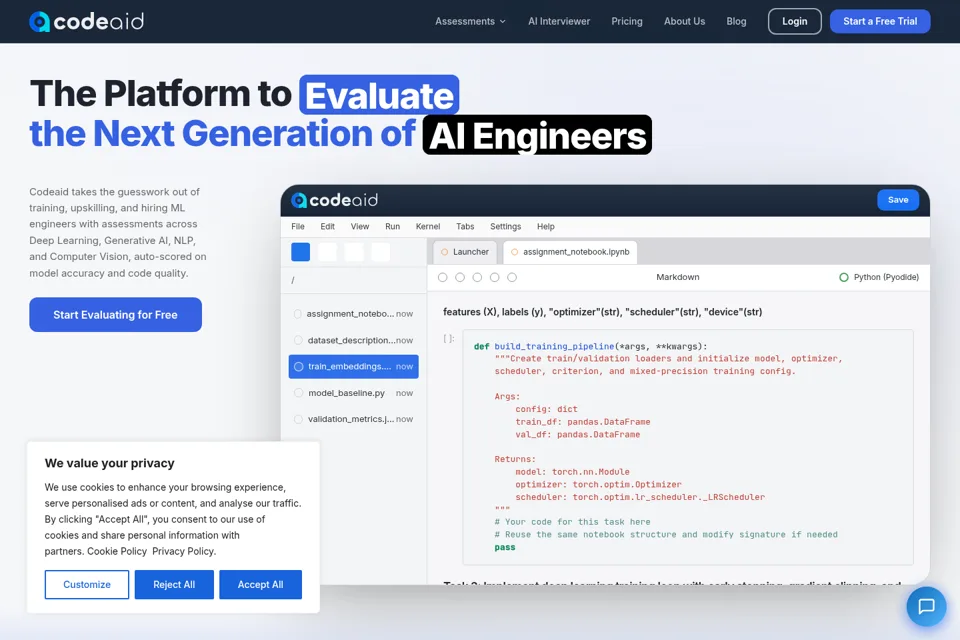Open the Run menu in the notebook

point(392,227)
